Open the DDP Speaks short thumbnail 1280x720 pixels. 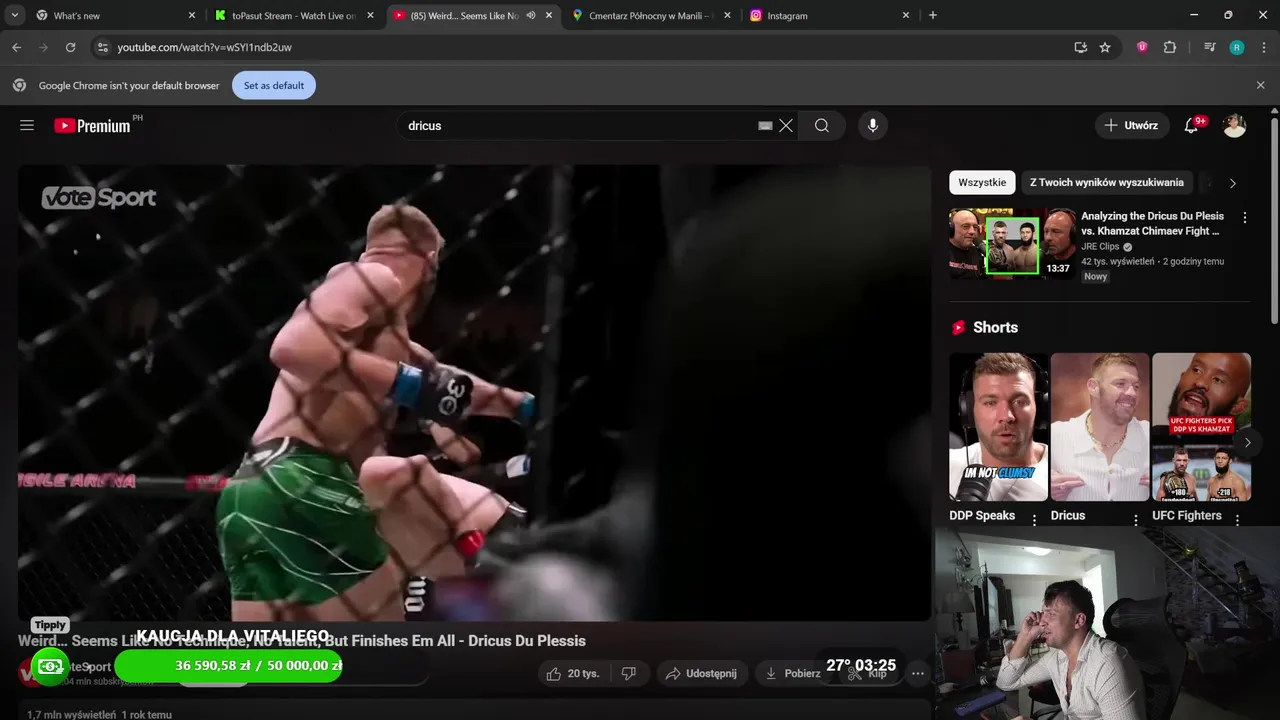pyautogui.click(x=998, y=427)
